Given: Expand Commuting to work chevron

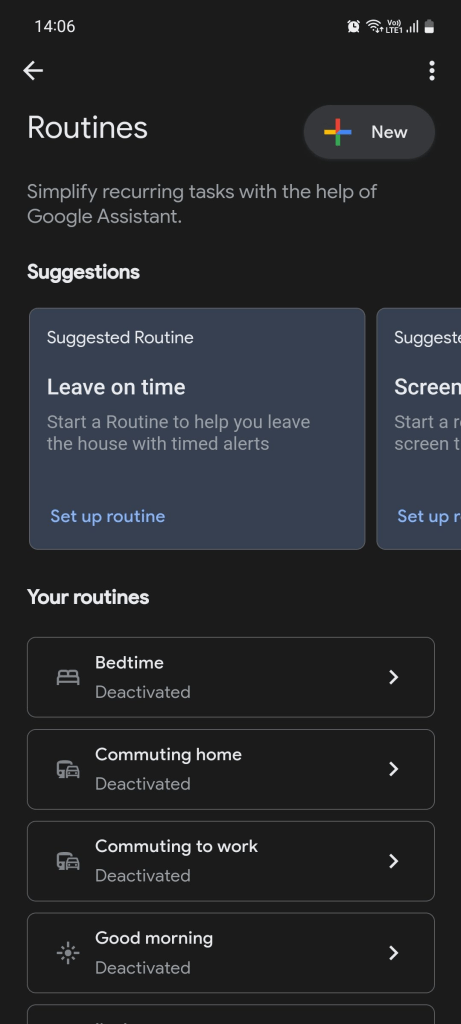Looking at the screenshot, I should [393, 861].
